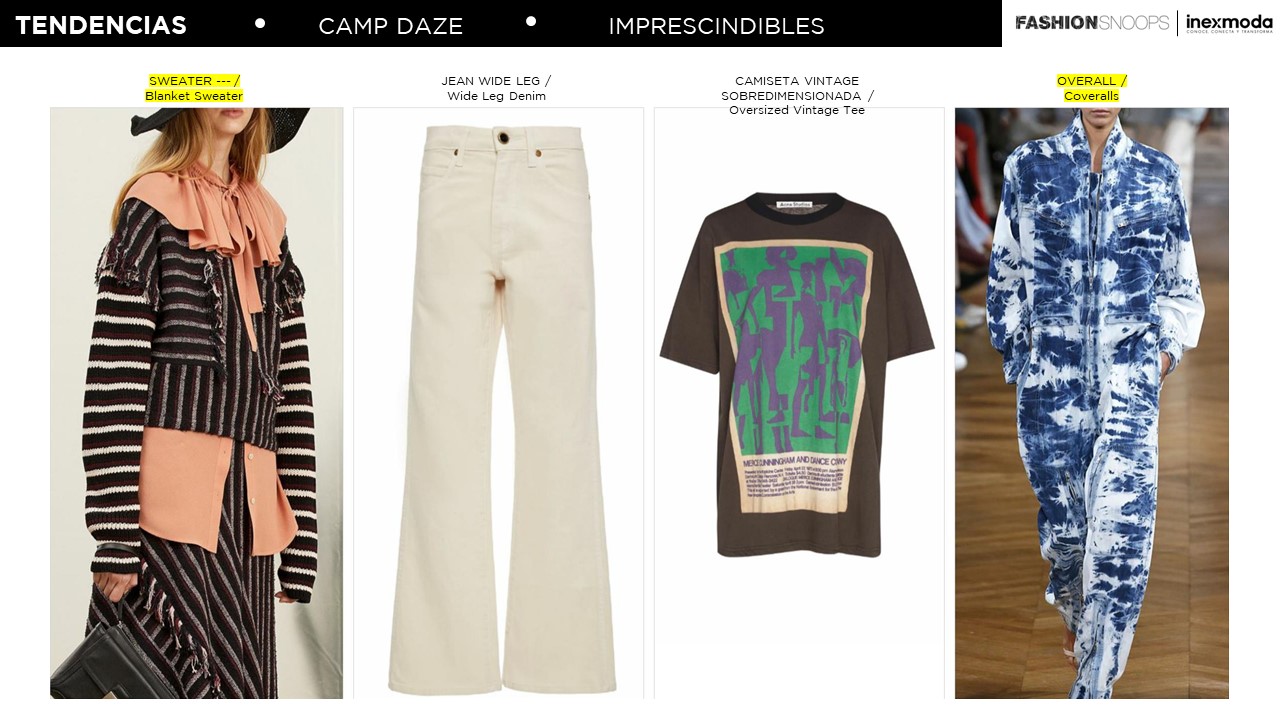Click the Jean Wide Leg caption
The height and width of the screenshot is (720, 1280).
497,88
